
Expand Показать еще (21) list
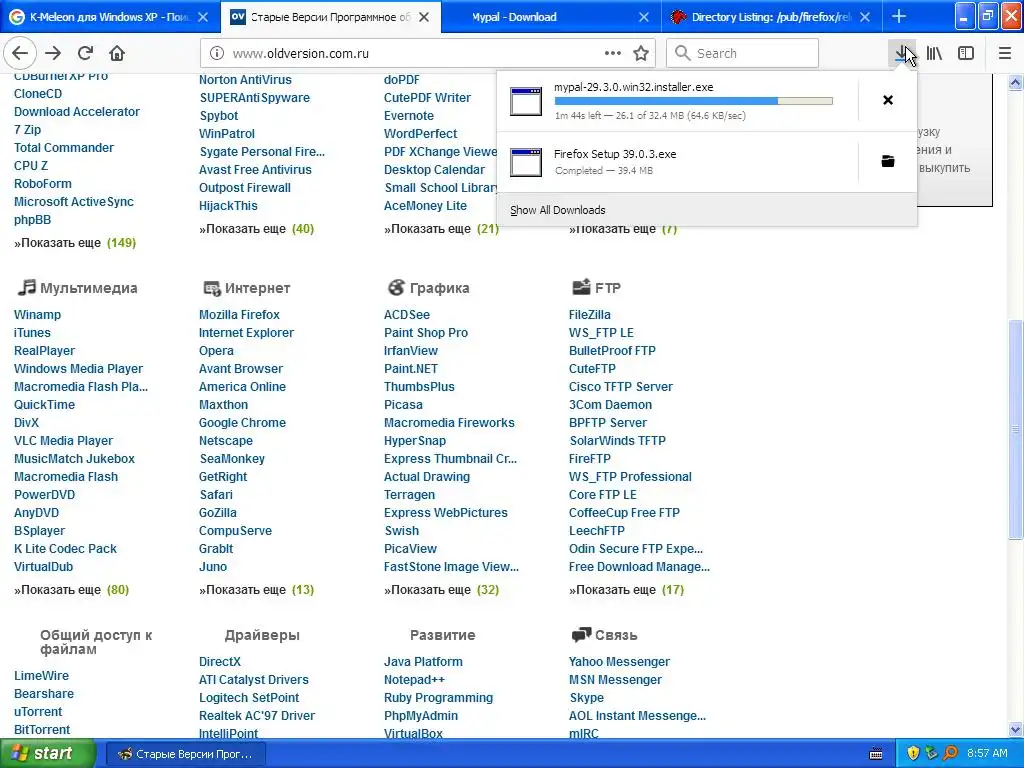(441, 229)
